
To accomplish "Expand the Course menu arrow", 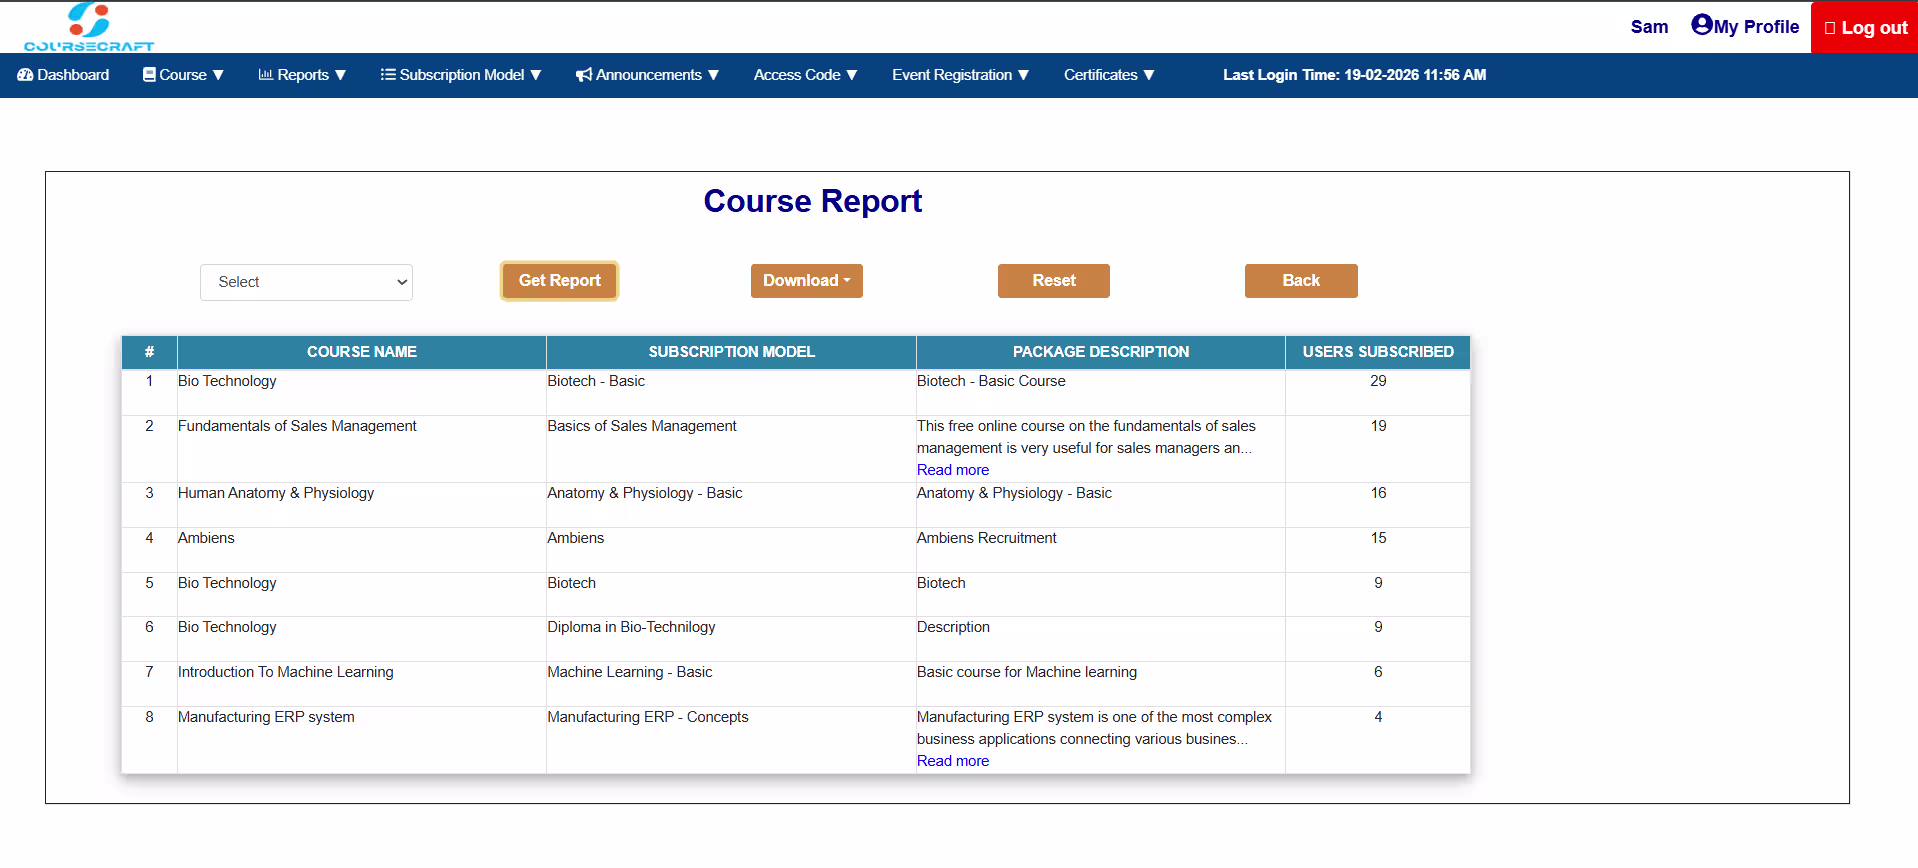I will coord(218,75).
